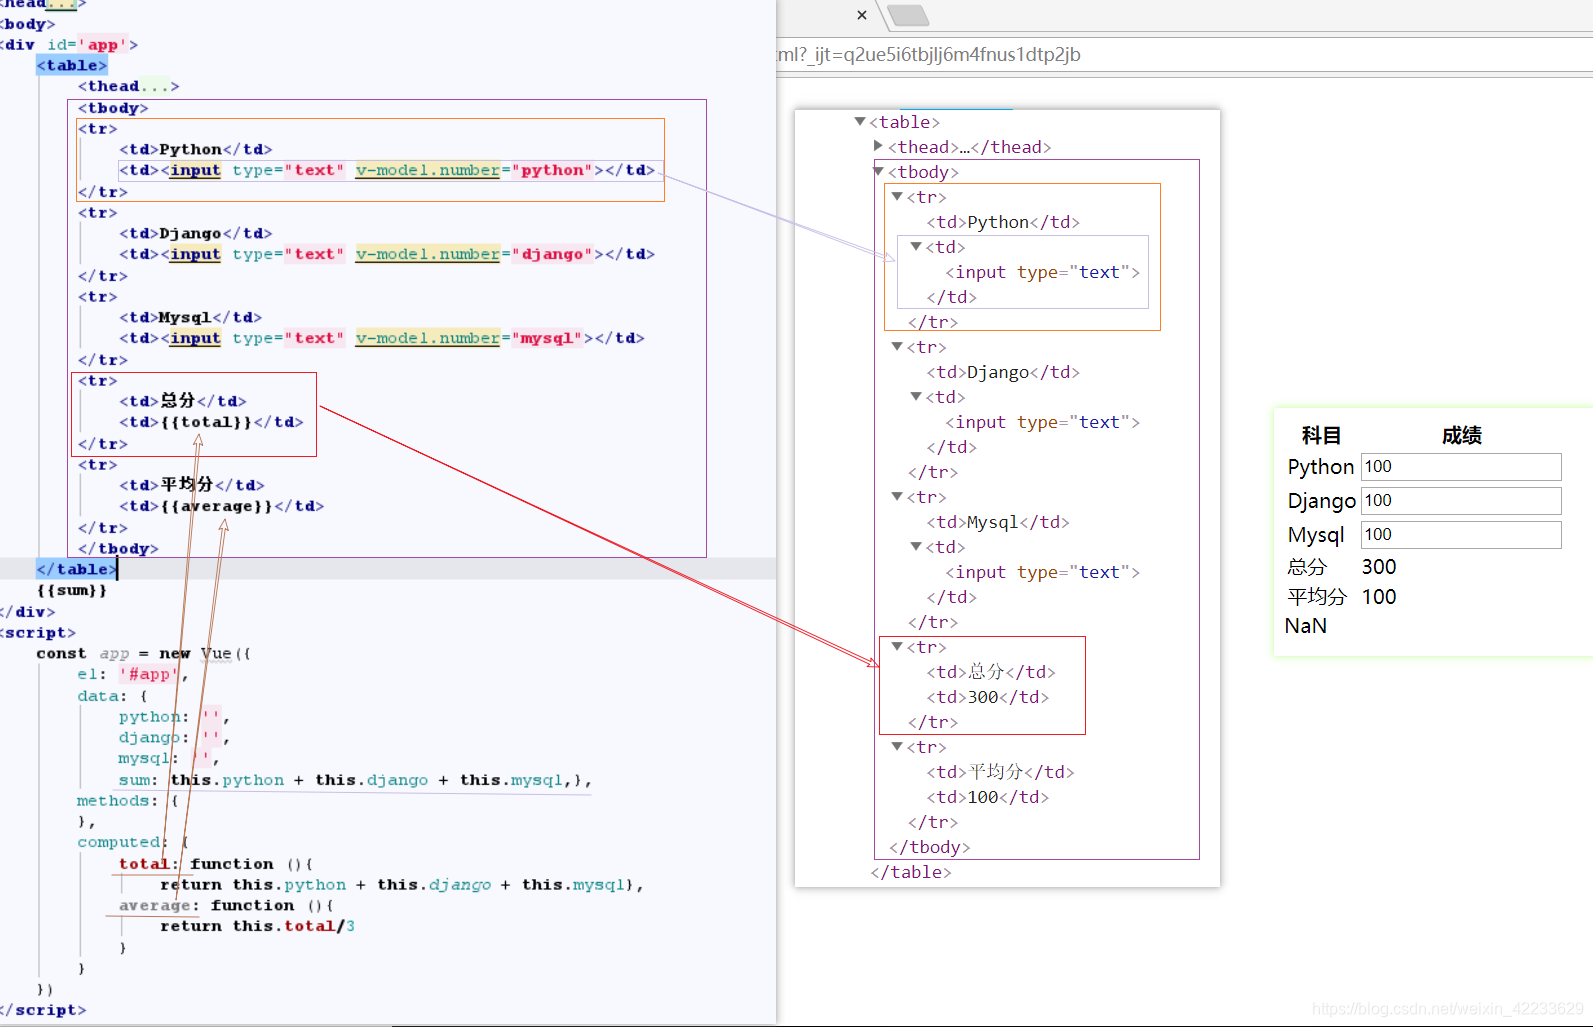Select <td>Mysql</td> in the DOM tree
1593x1027 pixels.
tap(998, 522)
